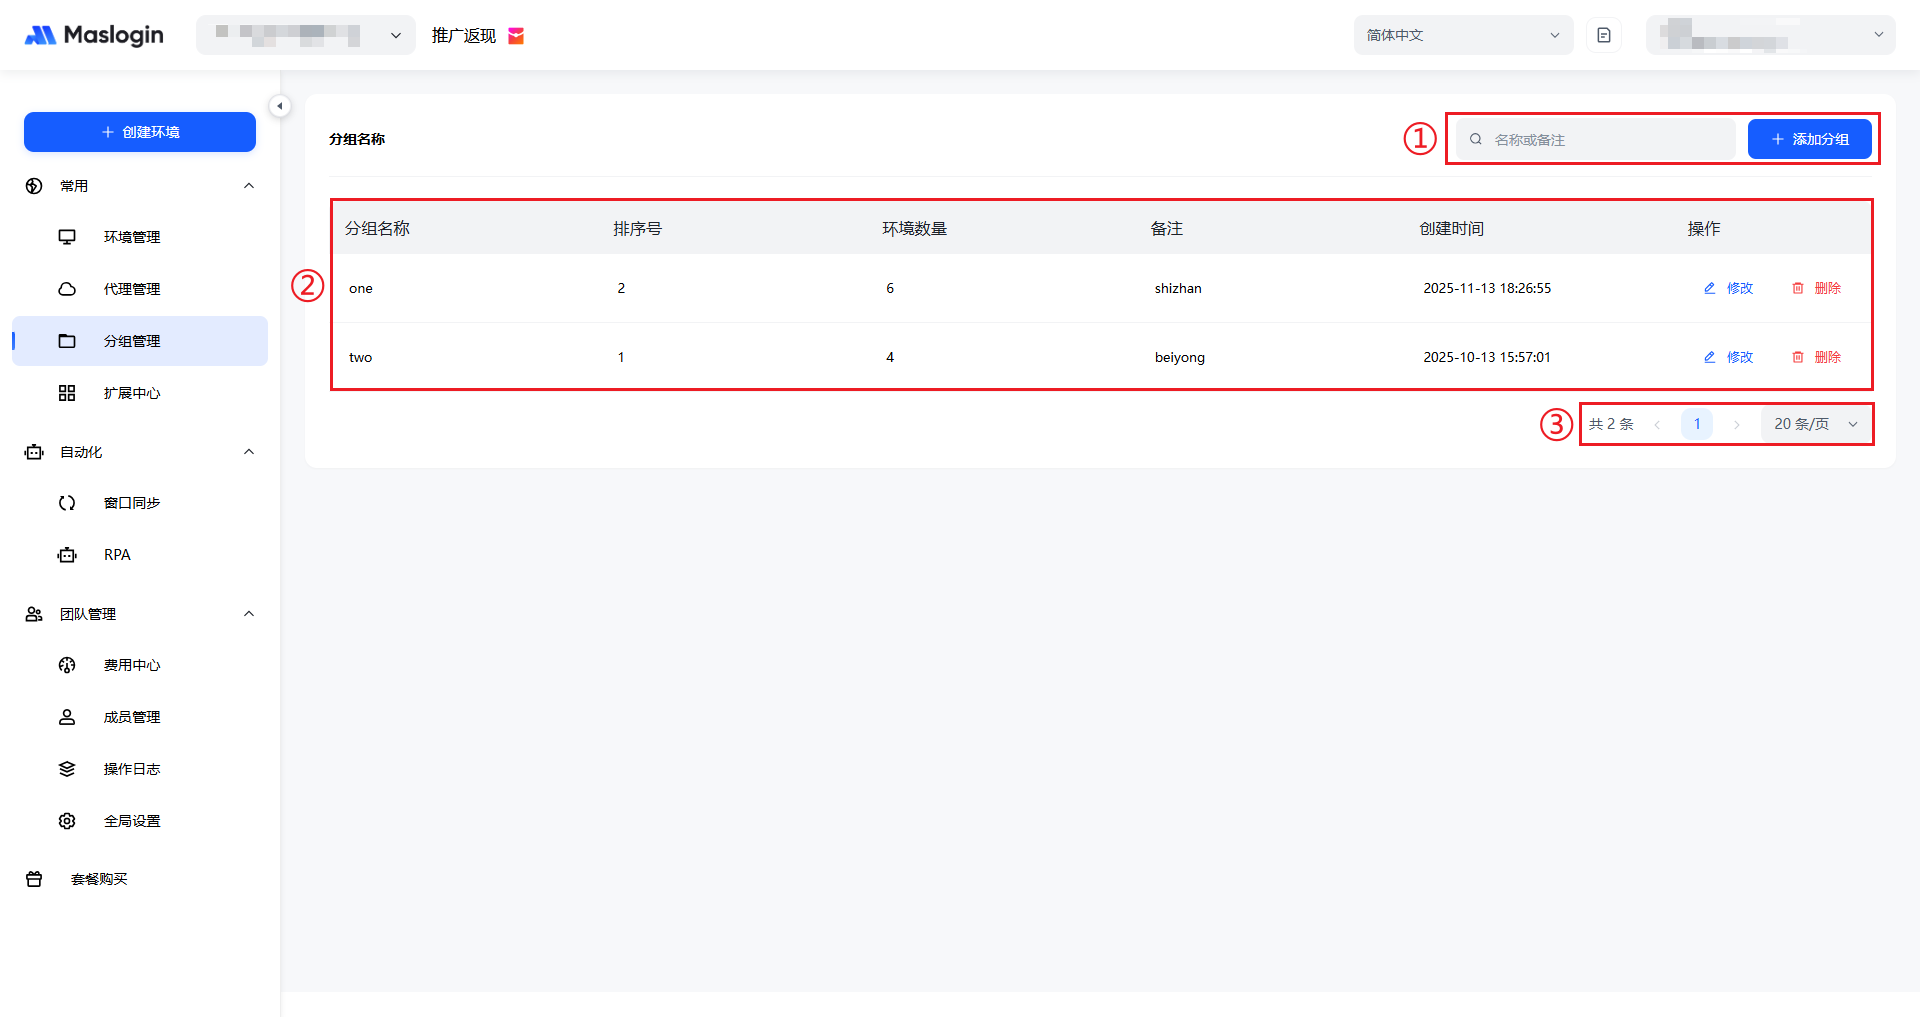
Task: Open the 简体中文 language dropdown
Action: coord(1462,35)
